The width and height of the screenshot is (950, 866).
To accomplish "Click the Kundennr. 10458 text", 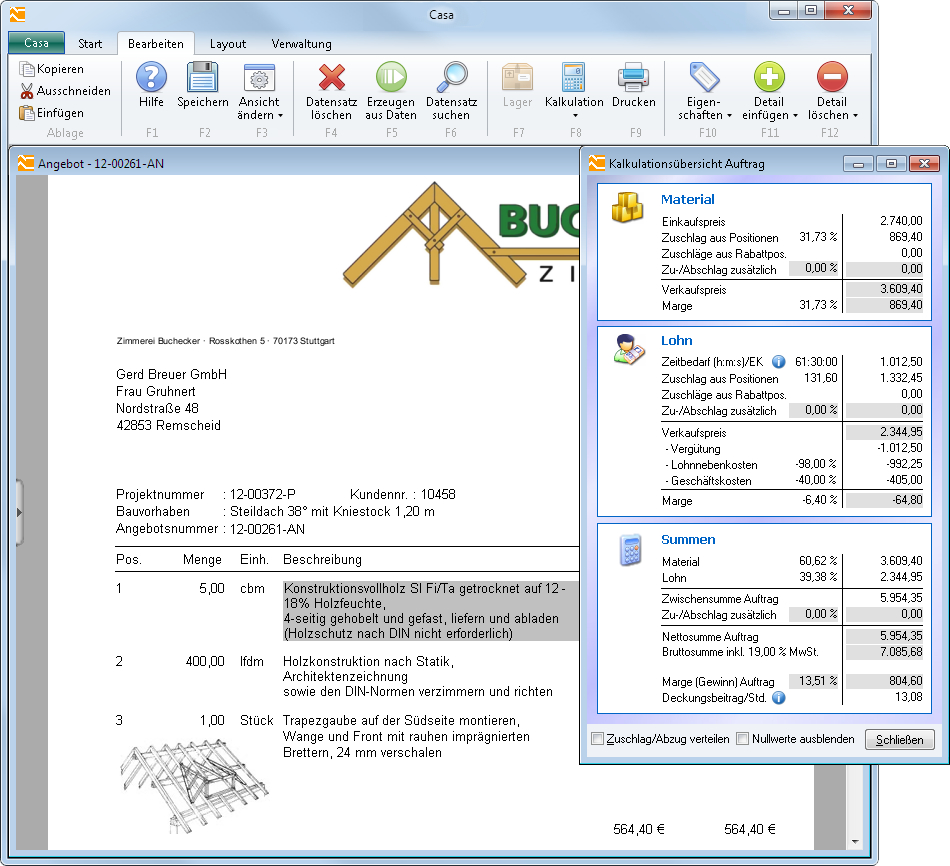I will [402, 495].
